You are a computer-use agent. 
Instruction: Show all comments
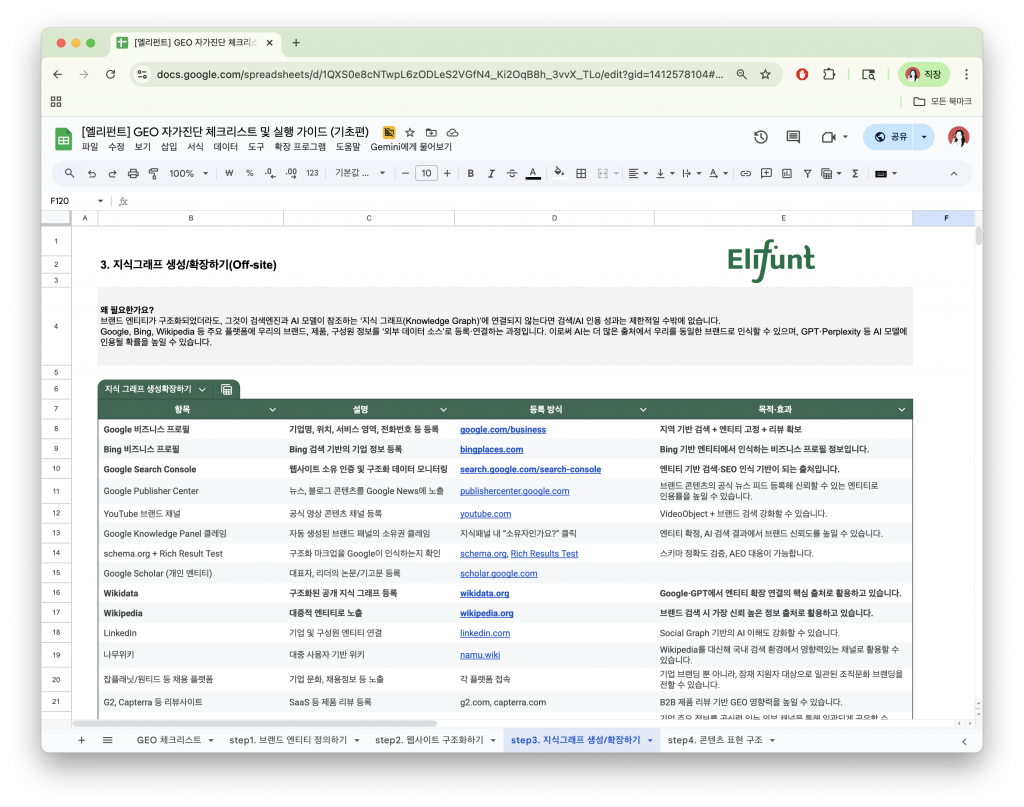pyautogui.click(x=793, y=137)
